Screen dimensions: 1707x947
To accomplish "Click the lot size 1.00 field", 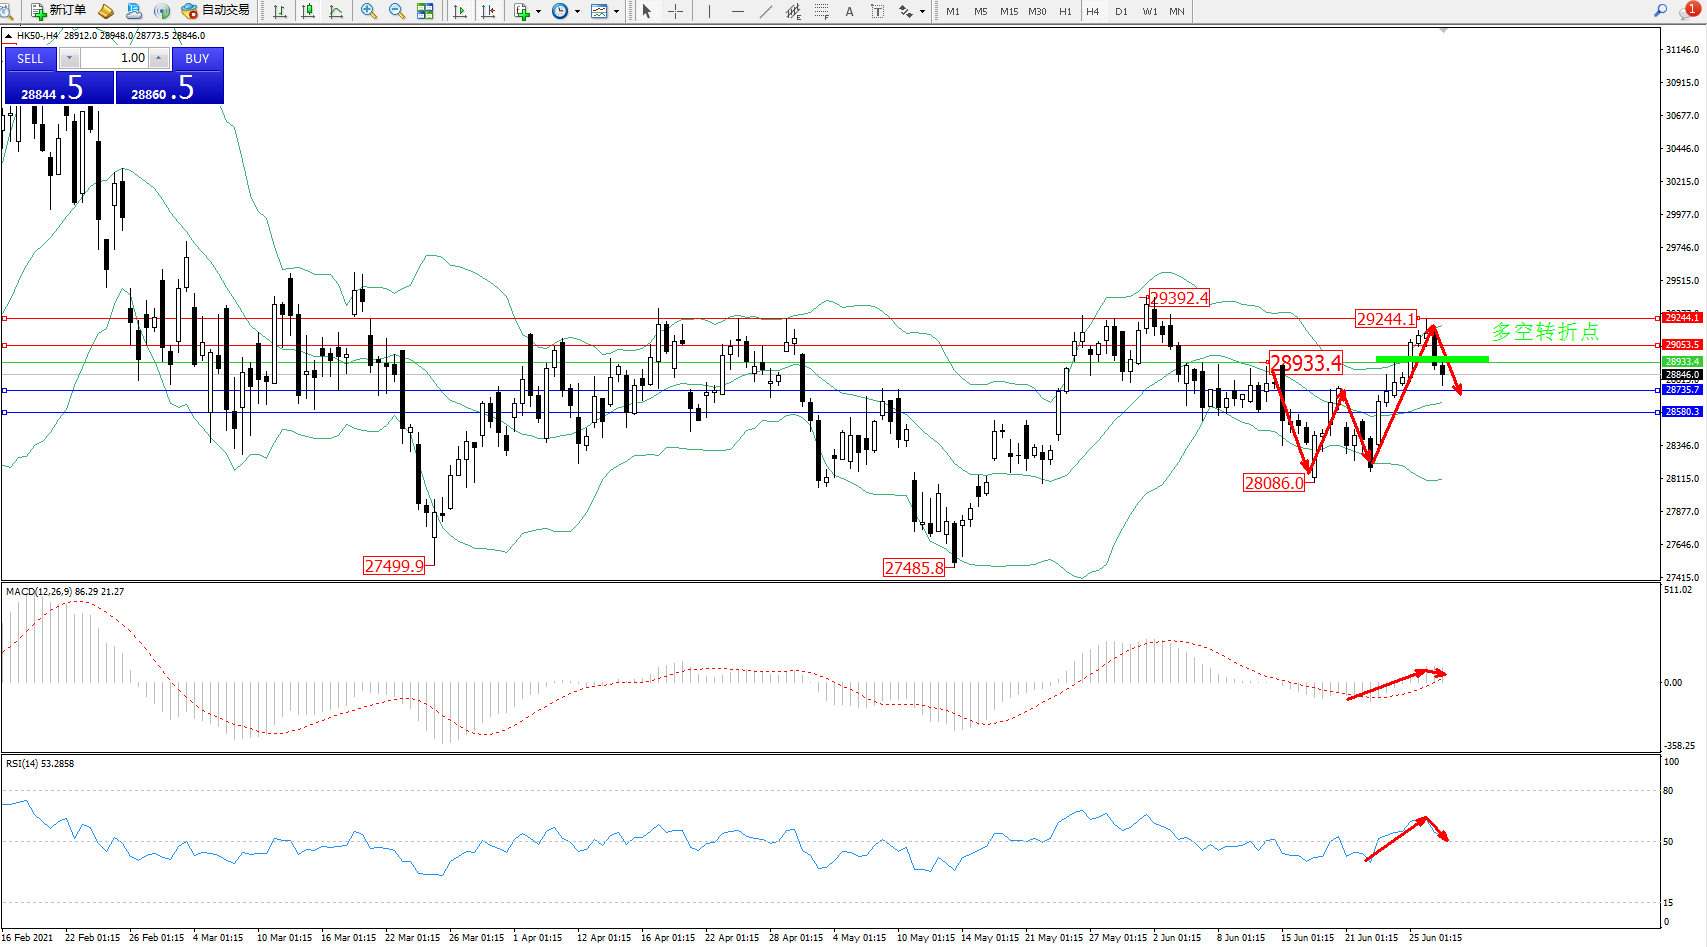I will [115, 58].
